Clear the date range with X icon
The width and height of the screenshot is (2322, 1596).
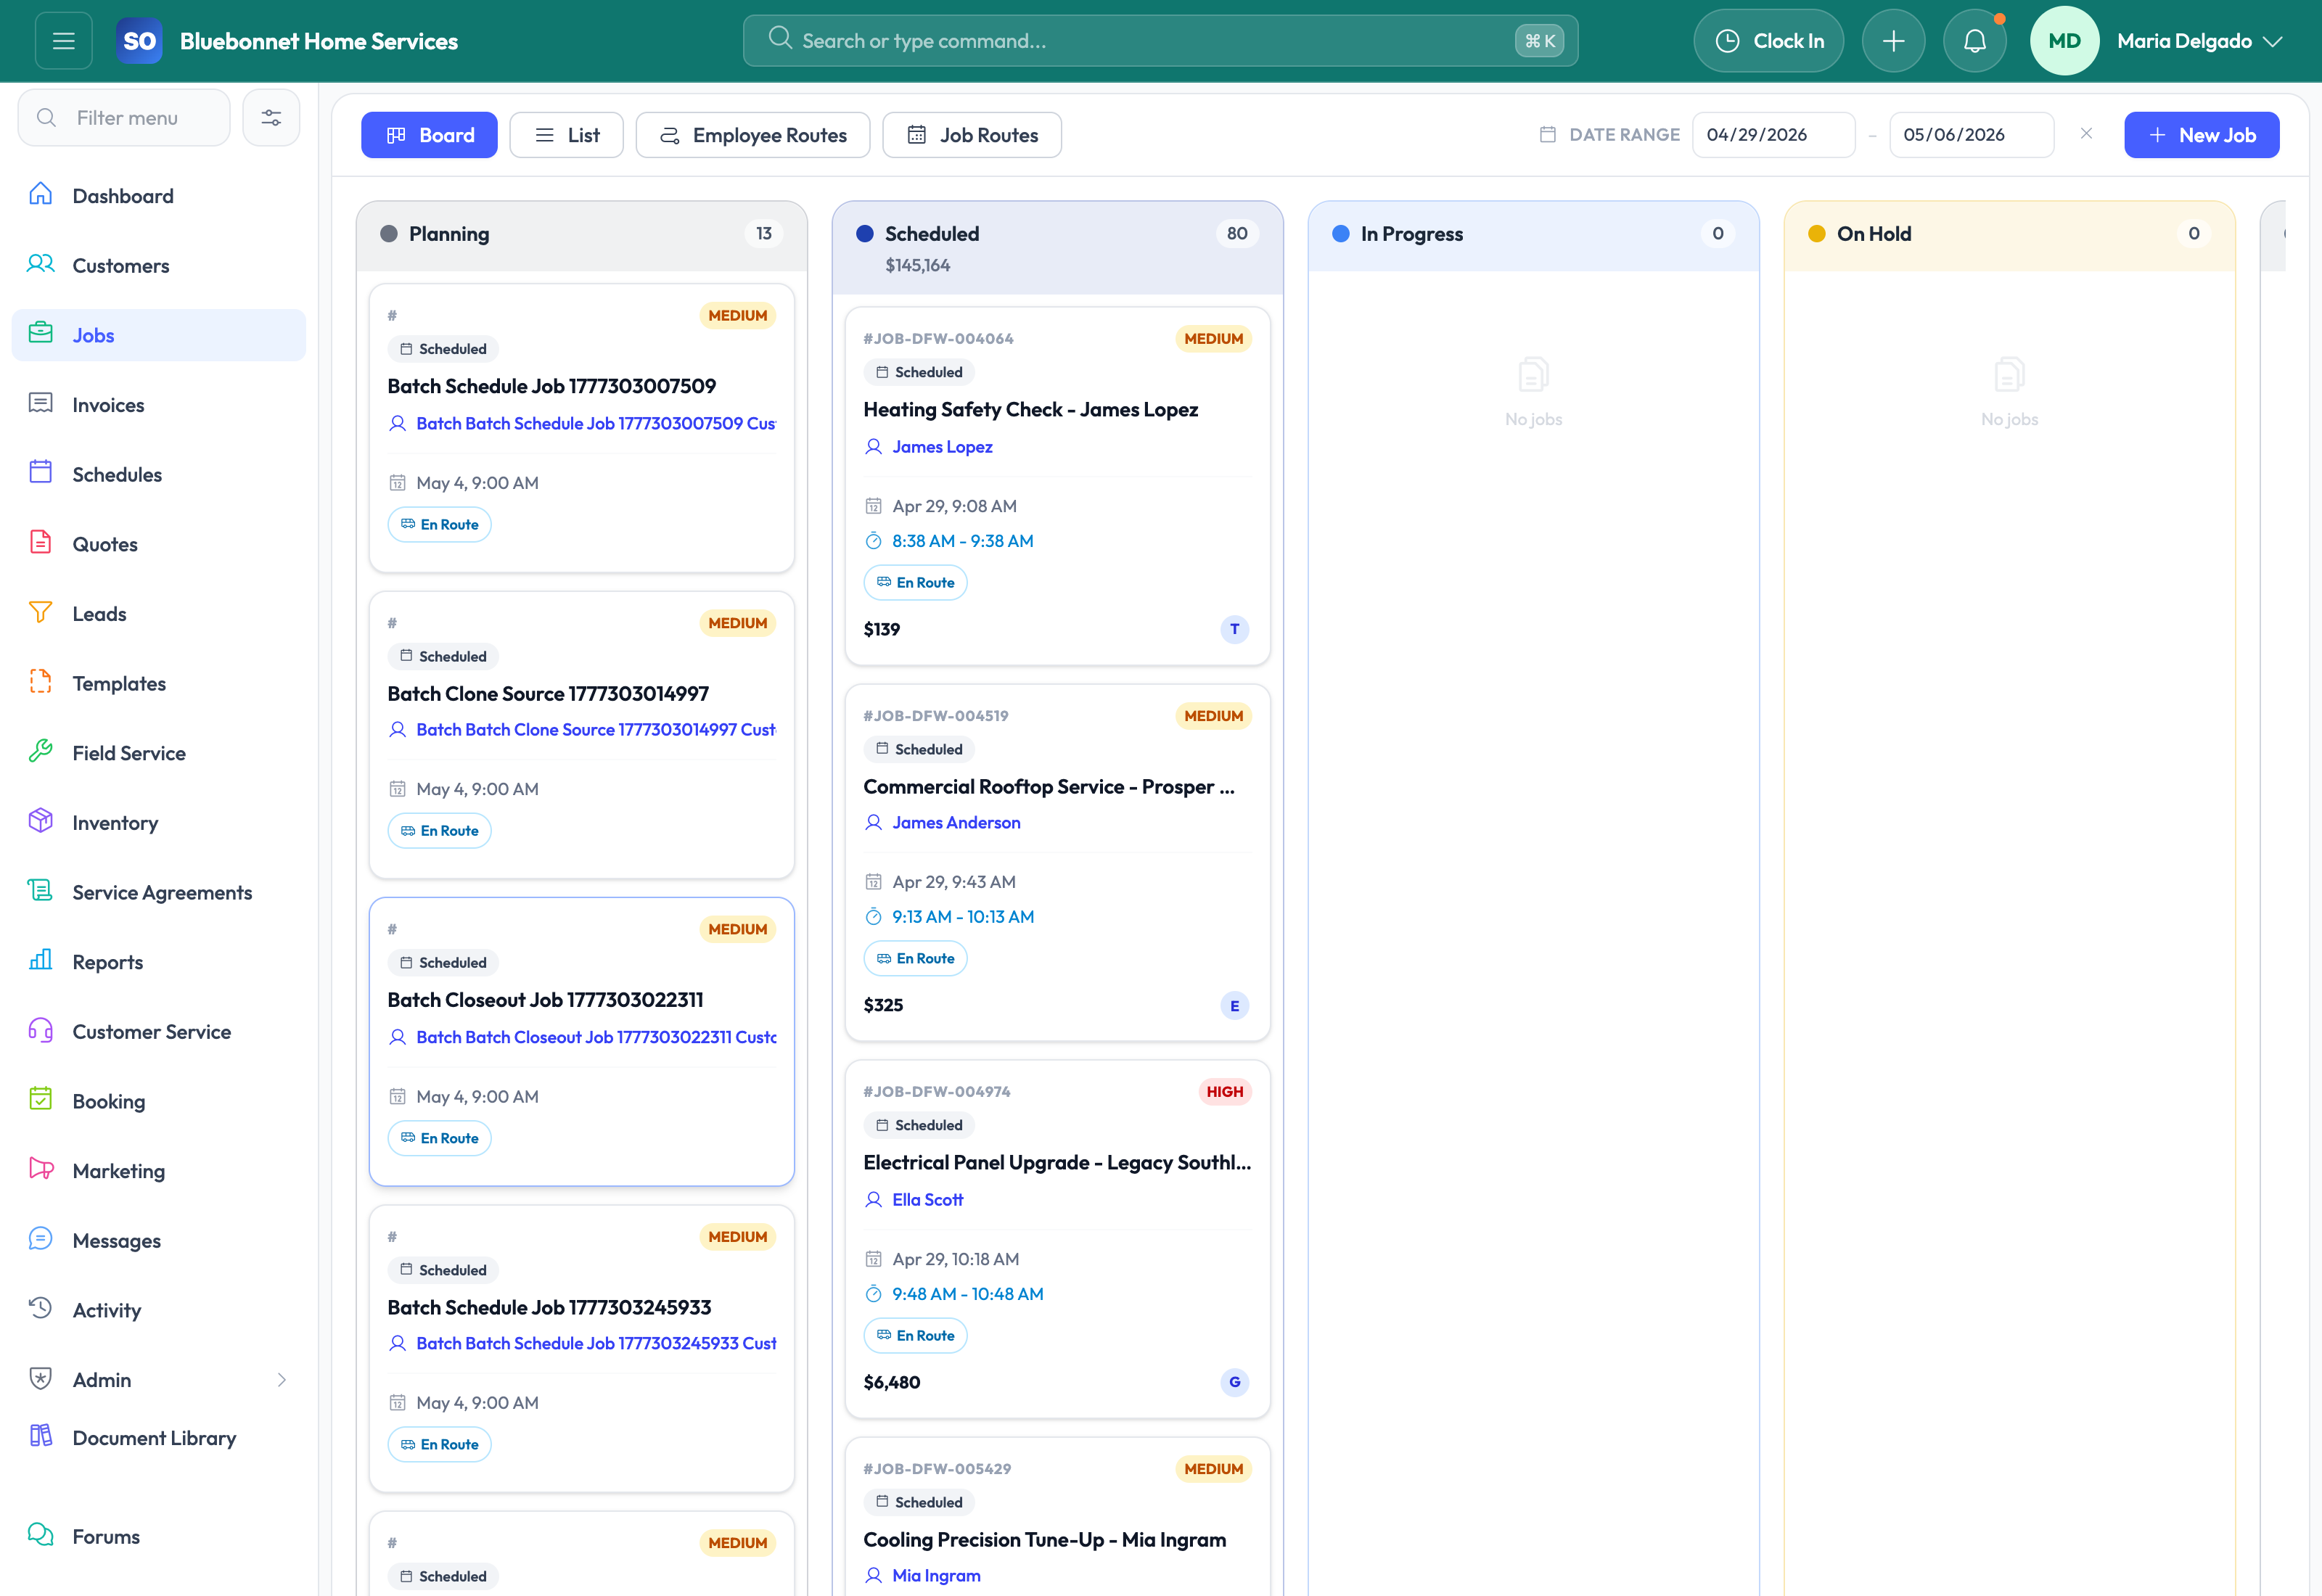2086,134
